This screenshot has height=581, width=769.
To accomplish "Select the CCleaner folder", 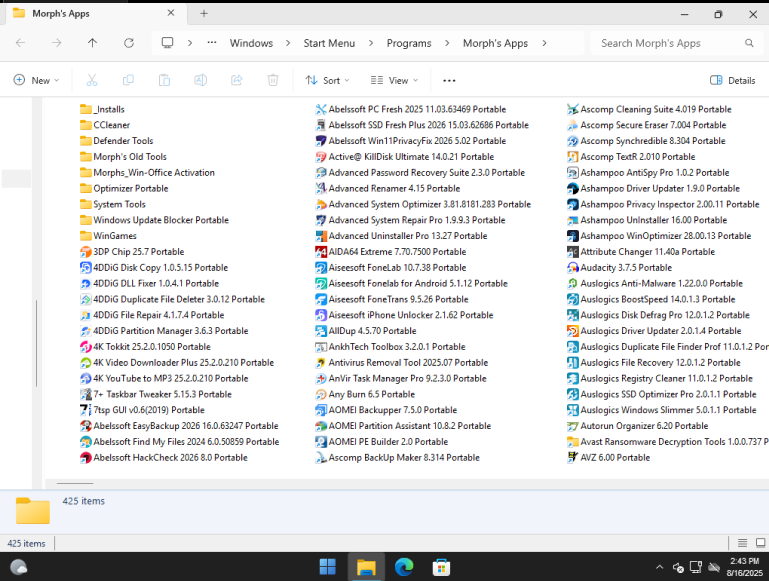I will pyautogui.click(x=105, y=125).
